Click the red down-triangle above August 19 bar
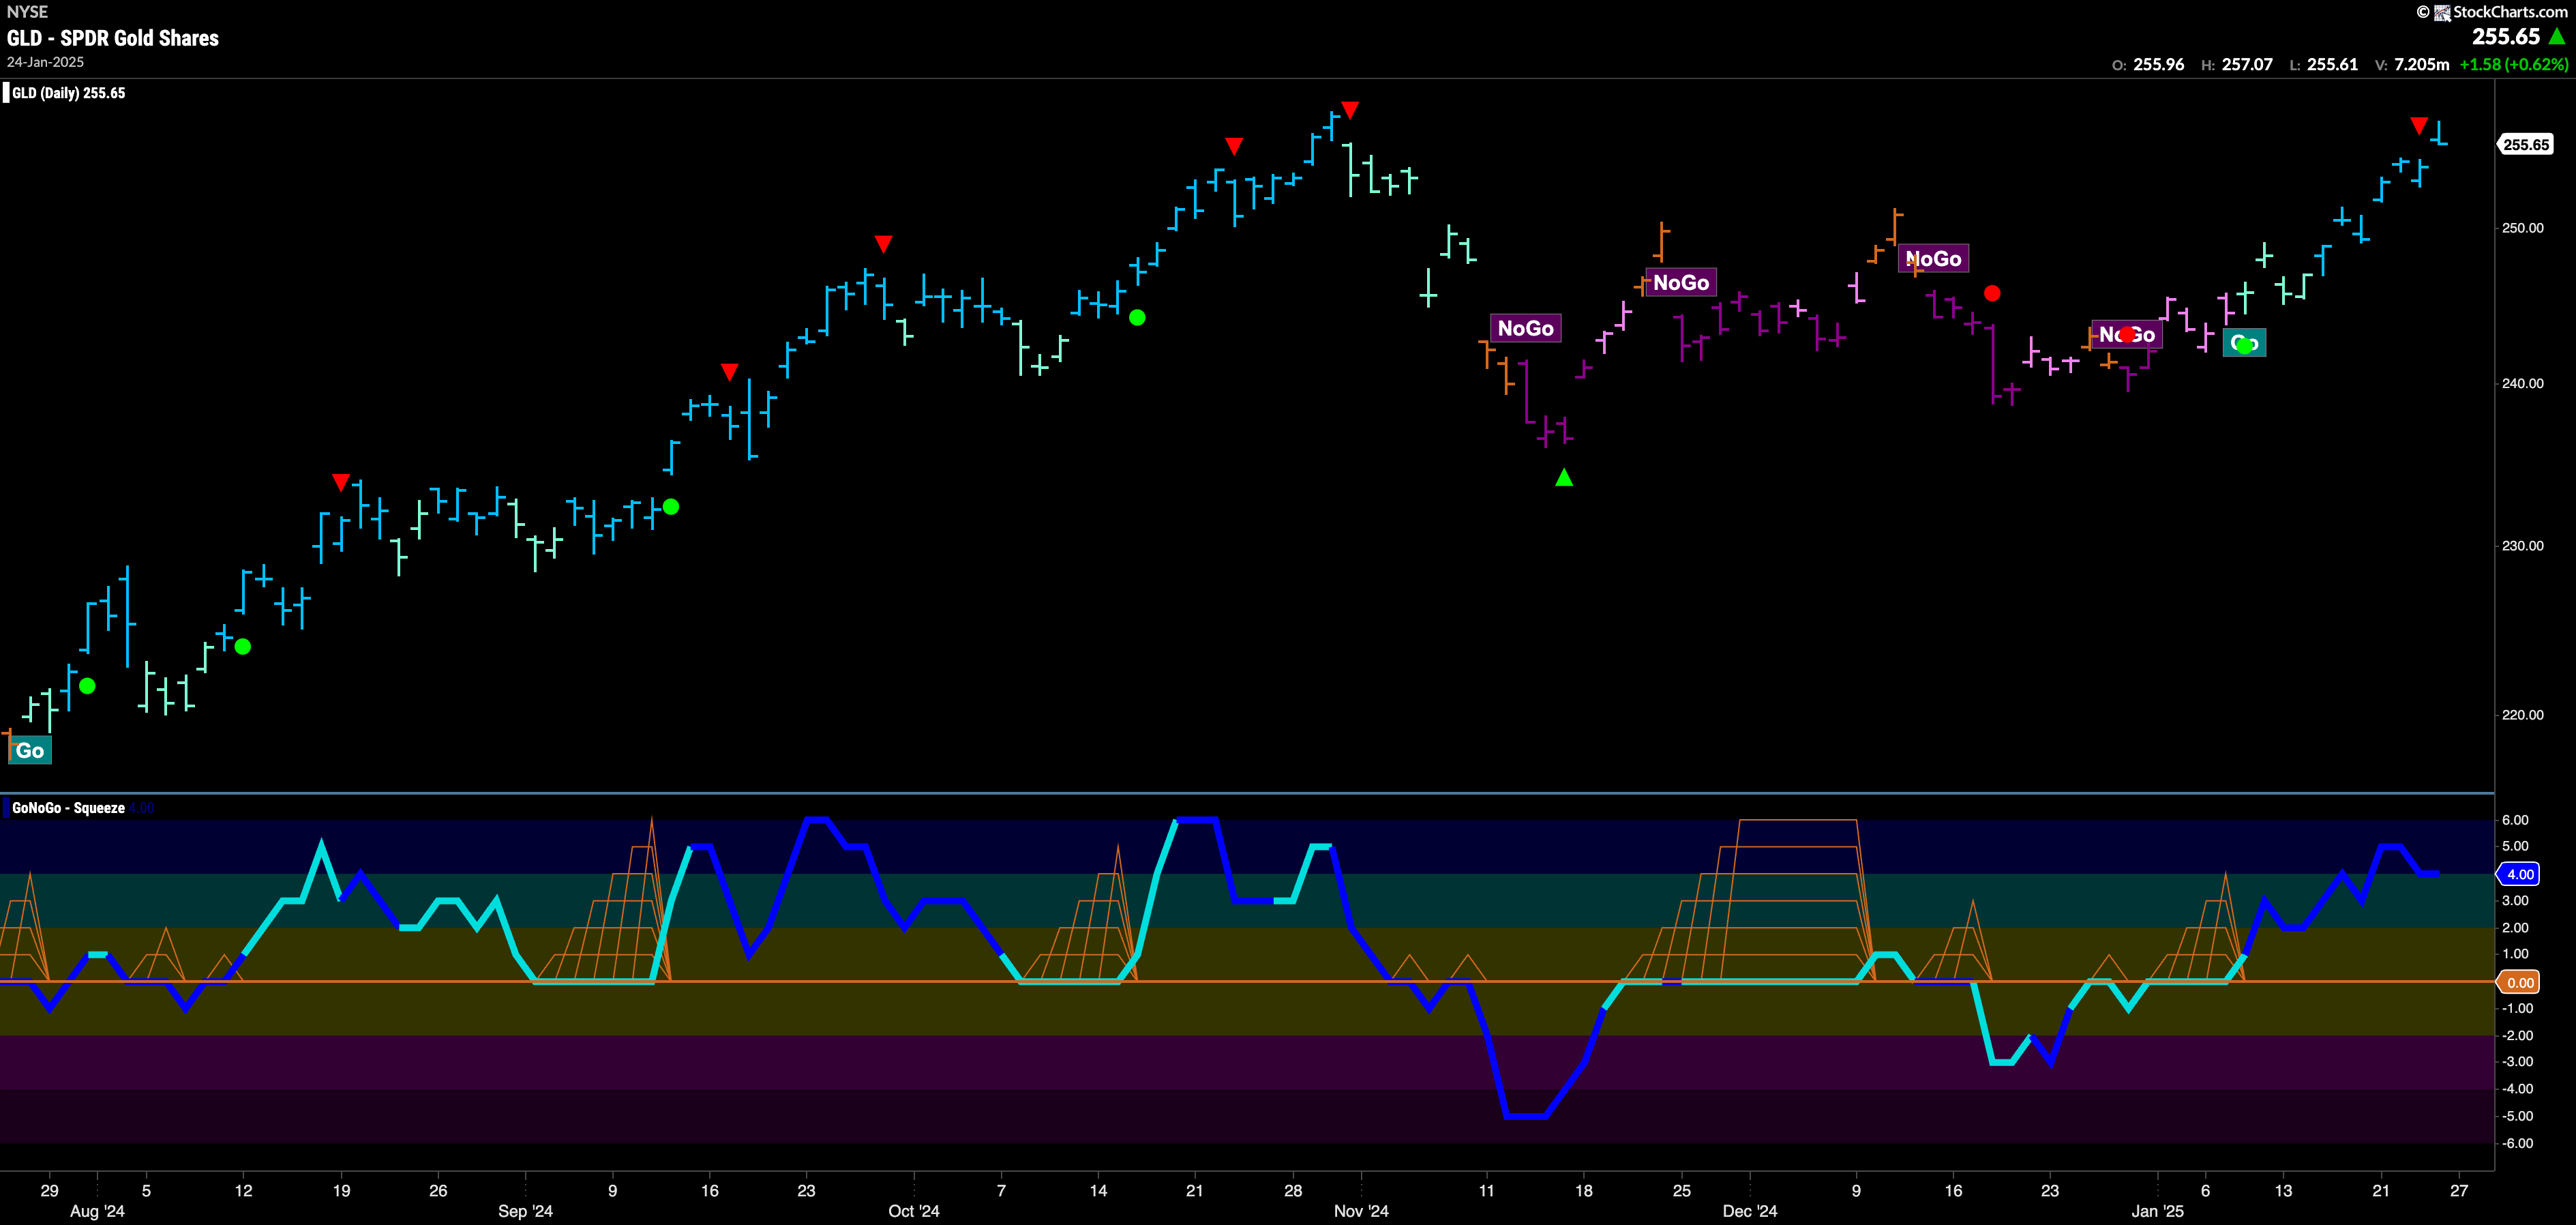This screenshot has height=1225, width=2576. [341, 483]
